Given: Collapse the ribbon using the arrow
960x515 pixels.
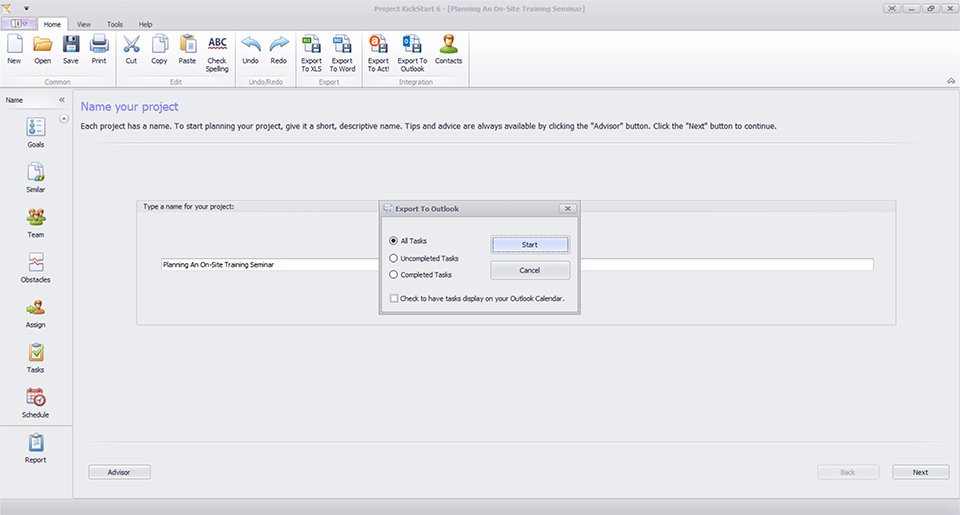Looking at the screenshot, I should coord(951,81).
